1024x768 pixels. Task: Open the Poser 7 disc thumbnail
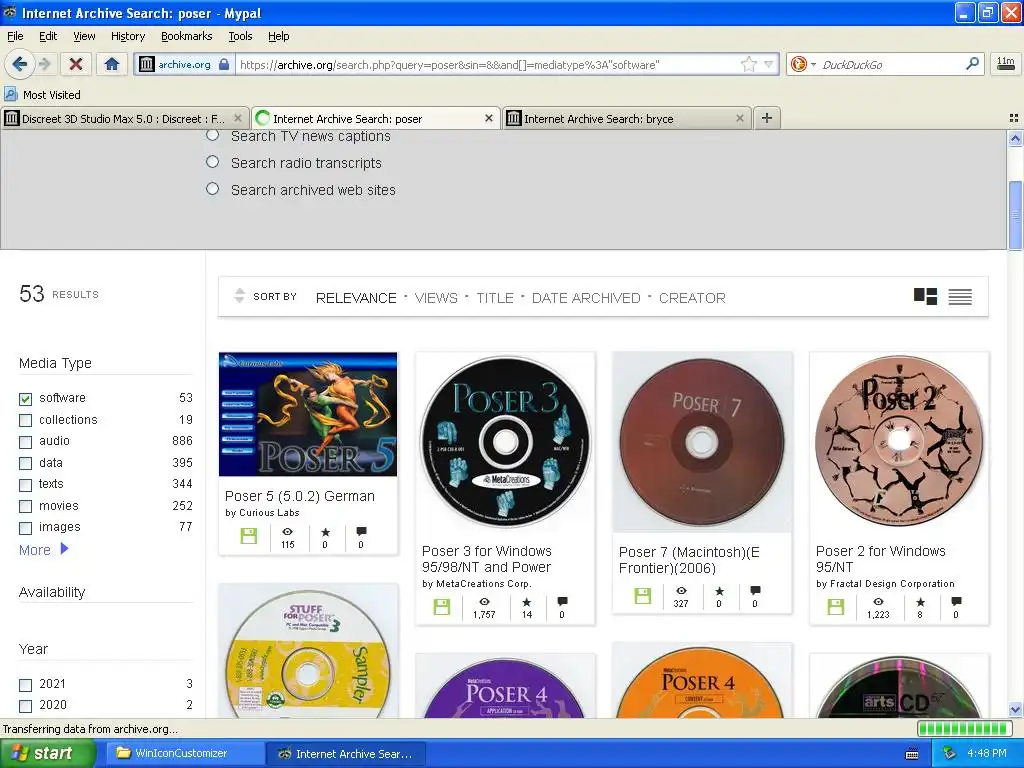702,442
